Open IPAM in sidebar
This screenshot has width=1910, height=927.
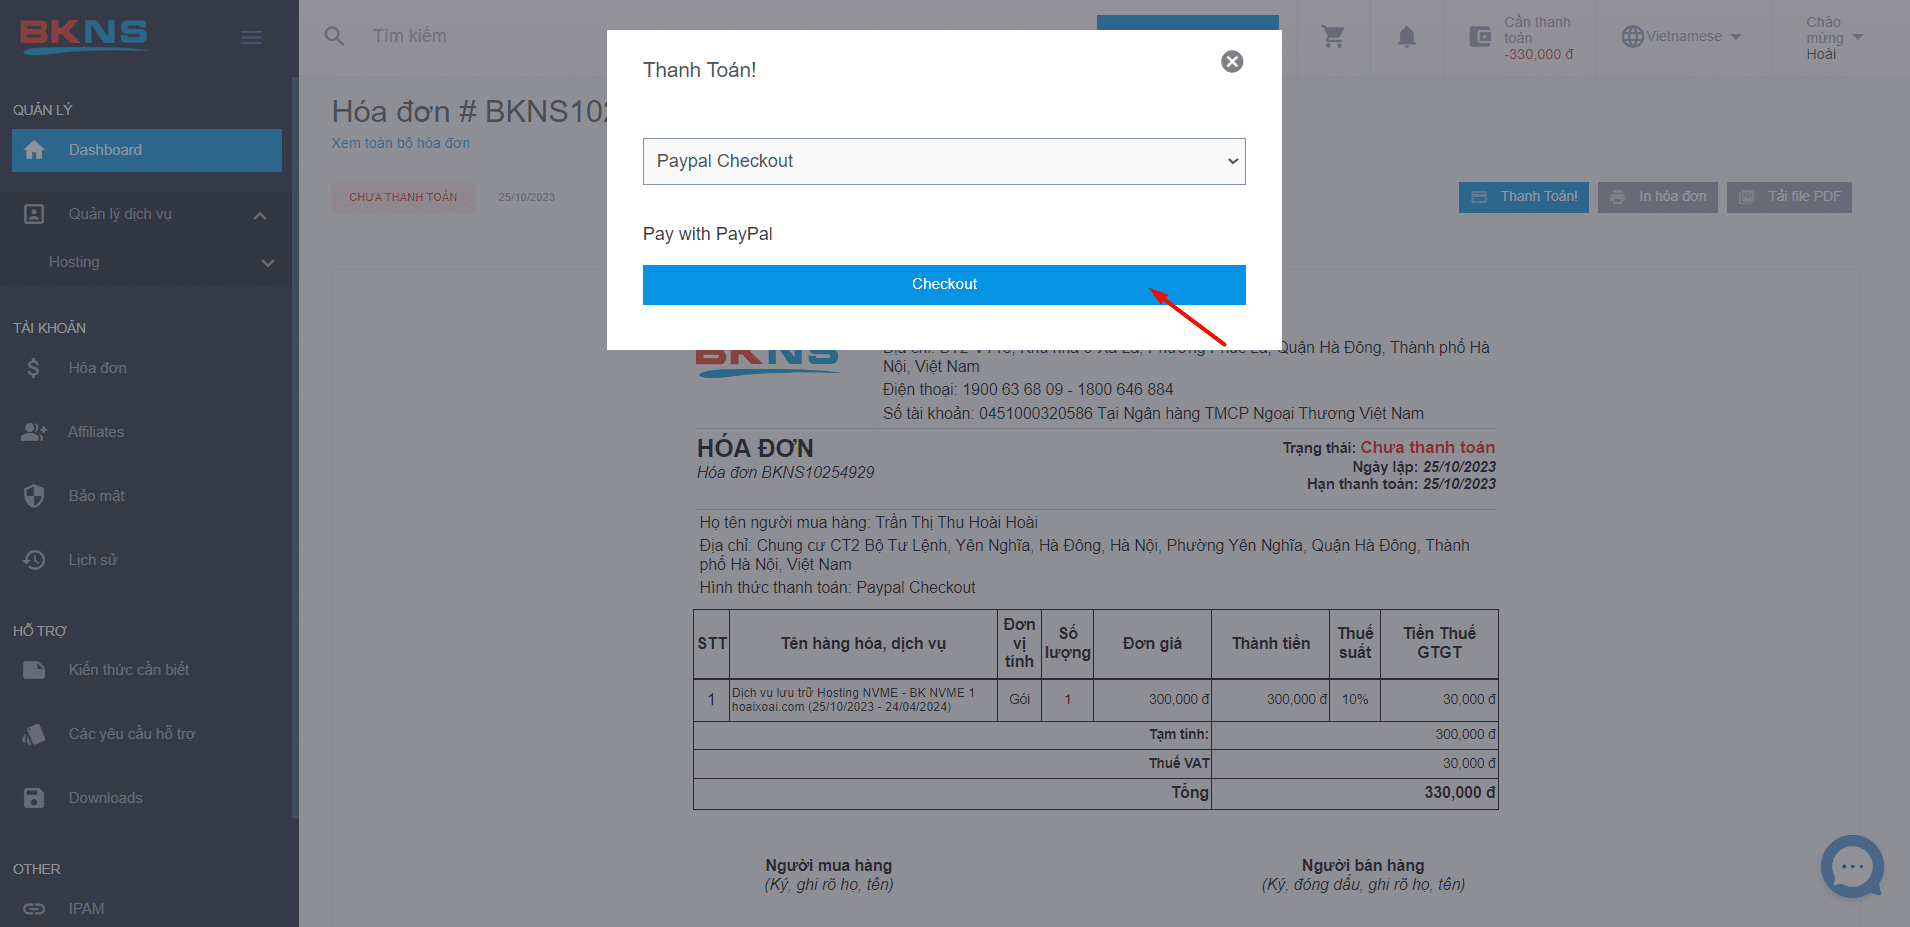coord(86,909)
